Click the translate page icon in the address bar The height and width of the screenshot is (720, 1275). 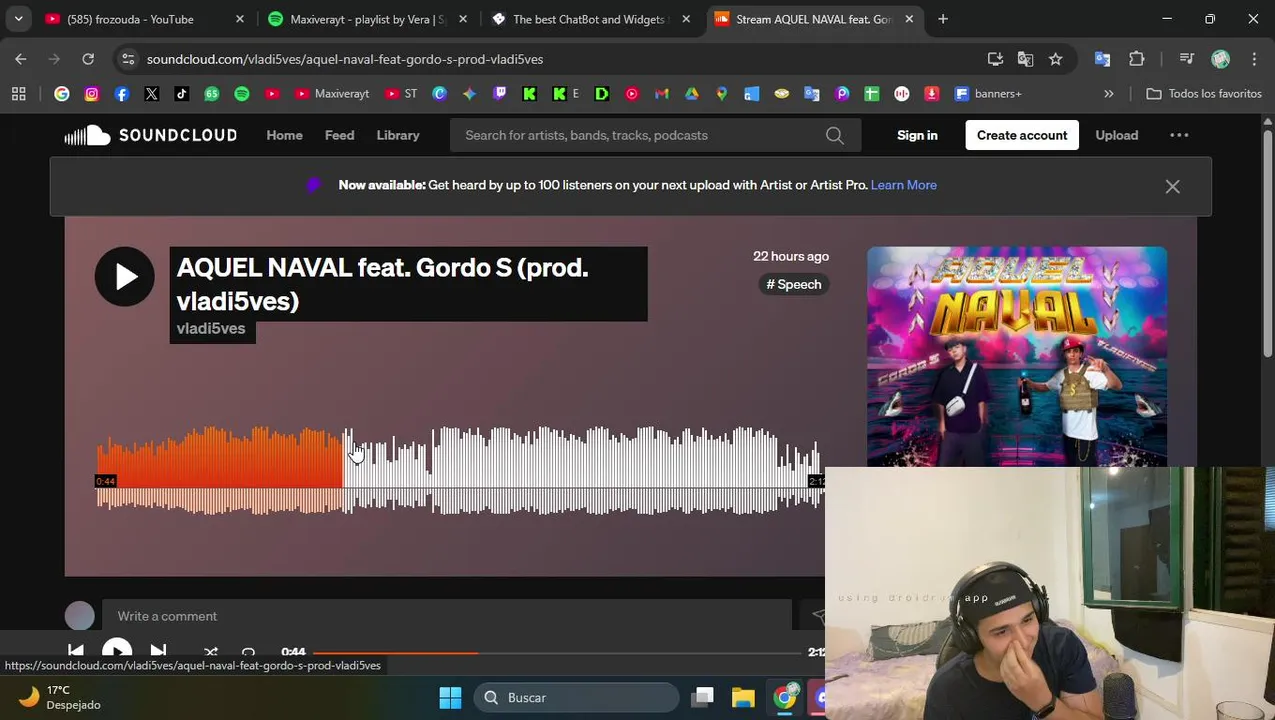[x=1025, y=59]
